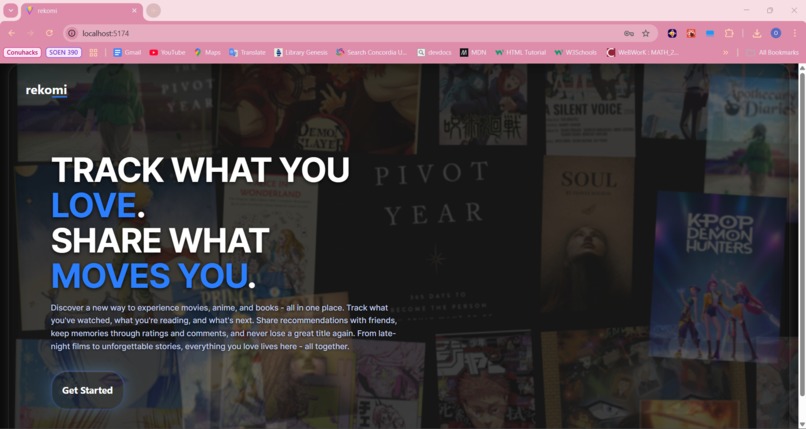Click the browser forward arrow

pos(30,33)
